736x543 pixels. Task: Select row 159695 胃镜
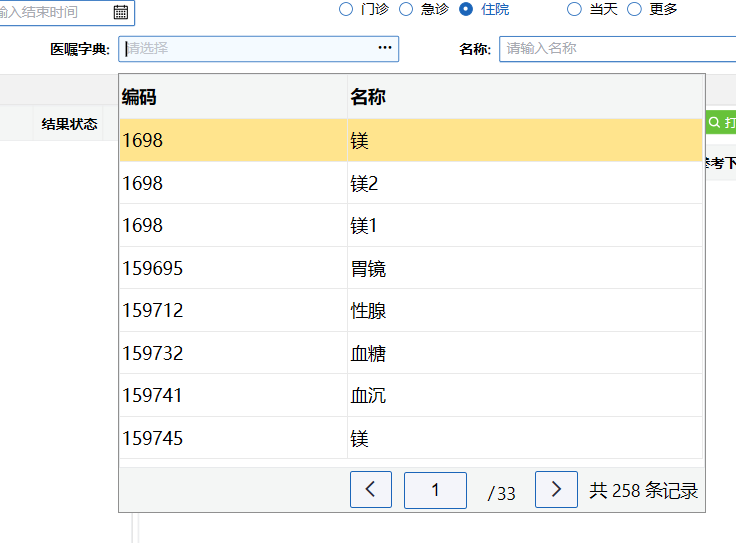pos(411,268)
